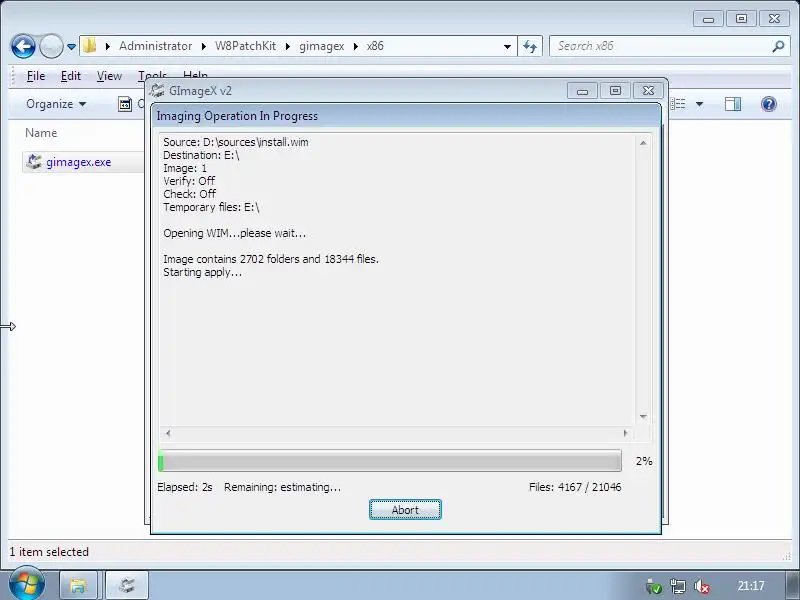This screenshot has height=600, width=800.
Task: Click the Explorer back navigation arrow
Action: point(23,46)
